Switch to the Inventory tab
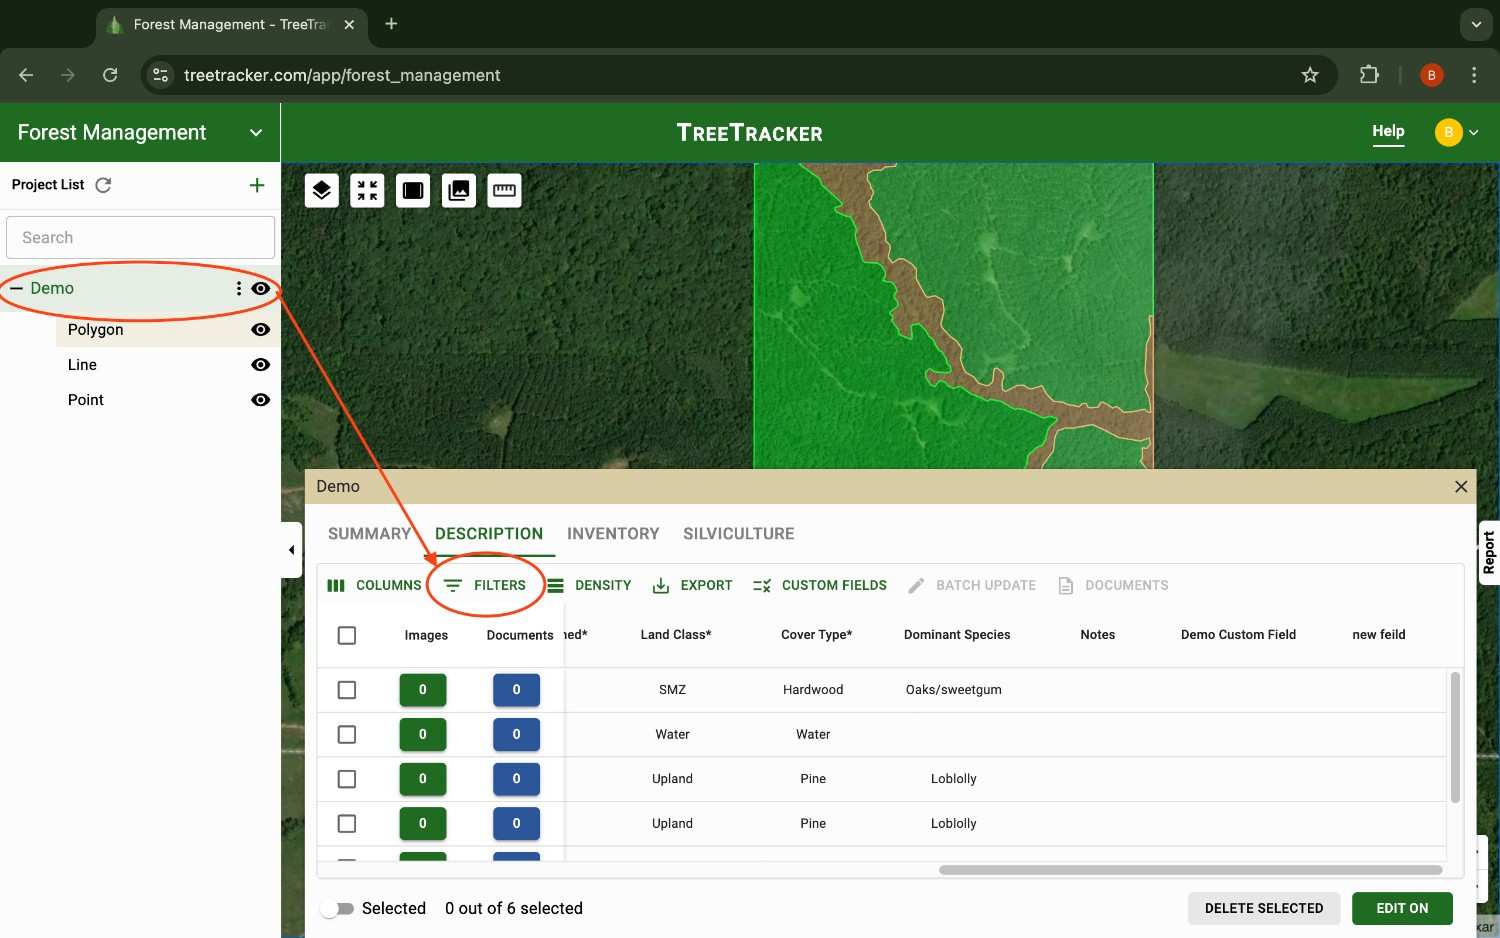This screenshot has width=1500, height=938. tap(612, 533)
